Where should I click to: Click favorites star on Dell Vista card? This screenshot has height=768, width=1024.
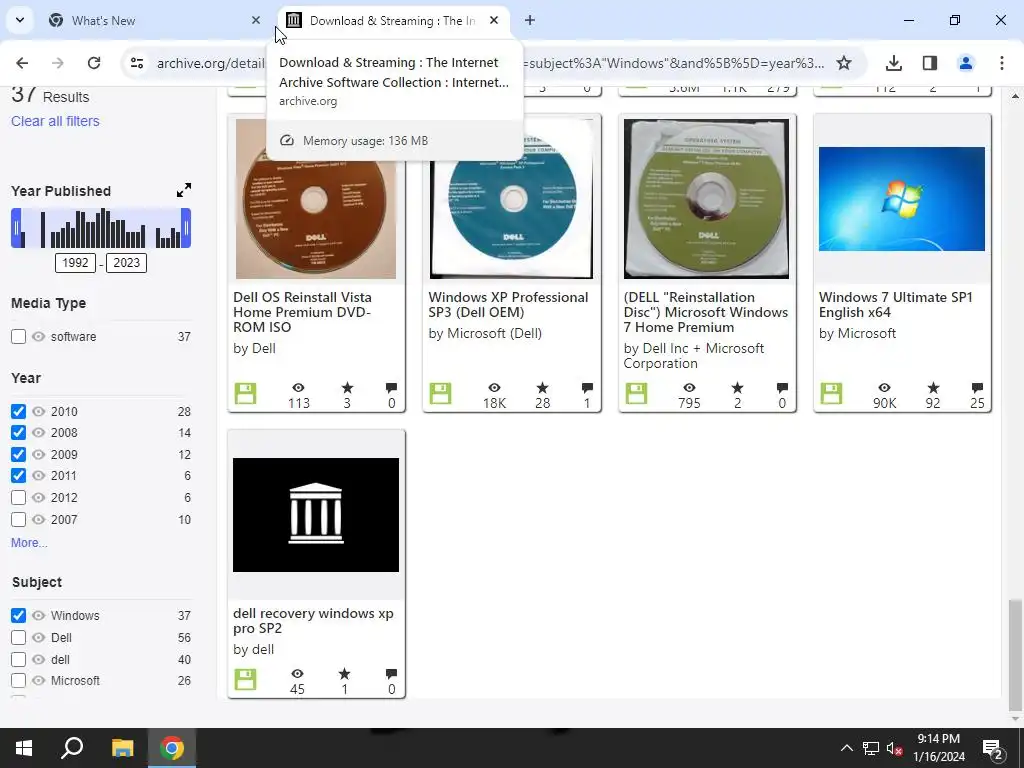(347, 388)
